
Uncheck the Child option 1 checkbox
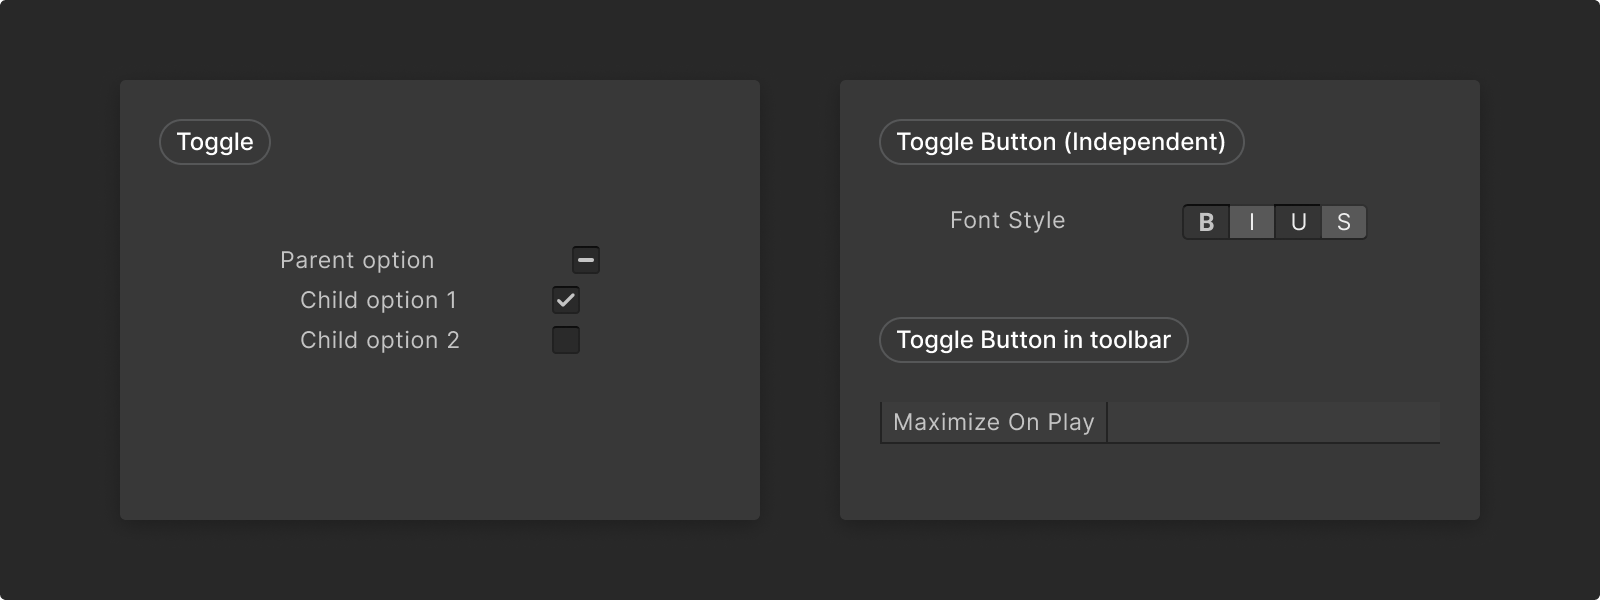566,300
